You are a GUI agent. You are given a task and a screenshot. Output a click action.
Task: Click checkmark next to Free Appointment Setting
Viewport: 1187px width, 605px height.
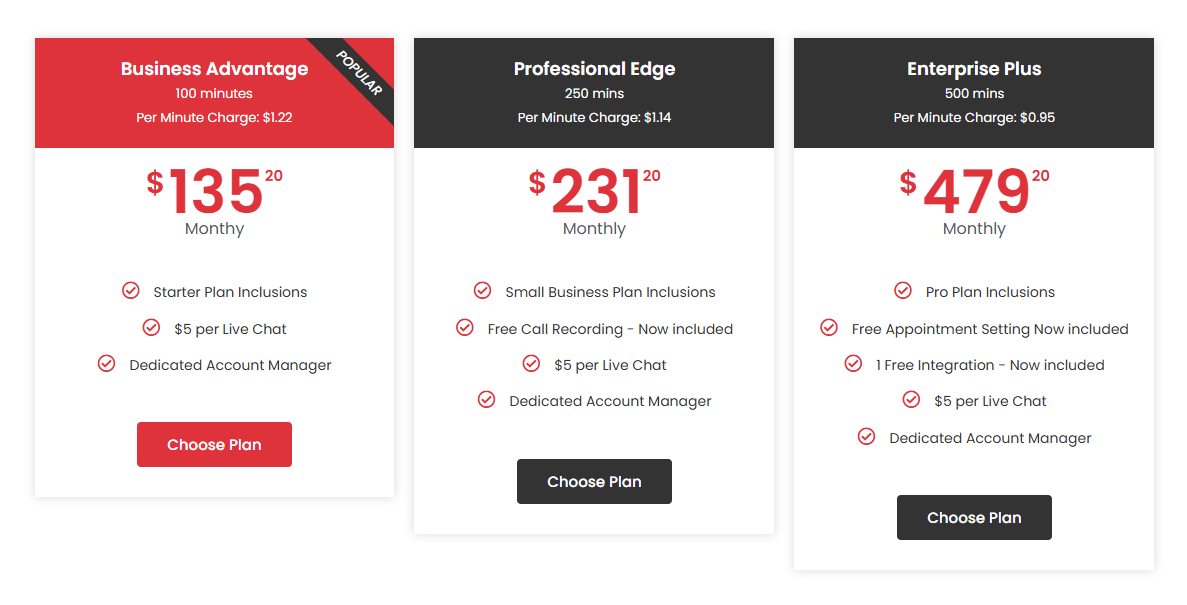[x=829, y=328]
